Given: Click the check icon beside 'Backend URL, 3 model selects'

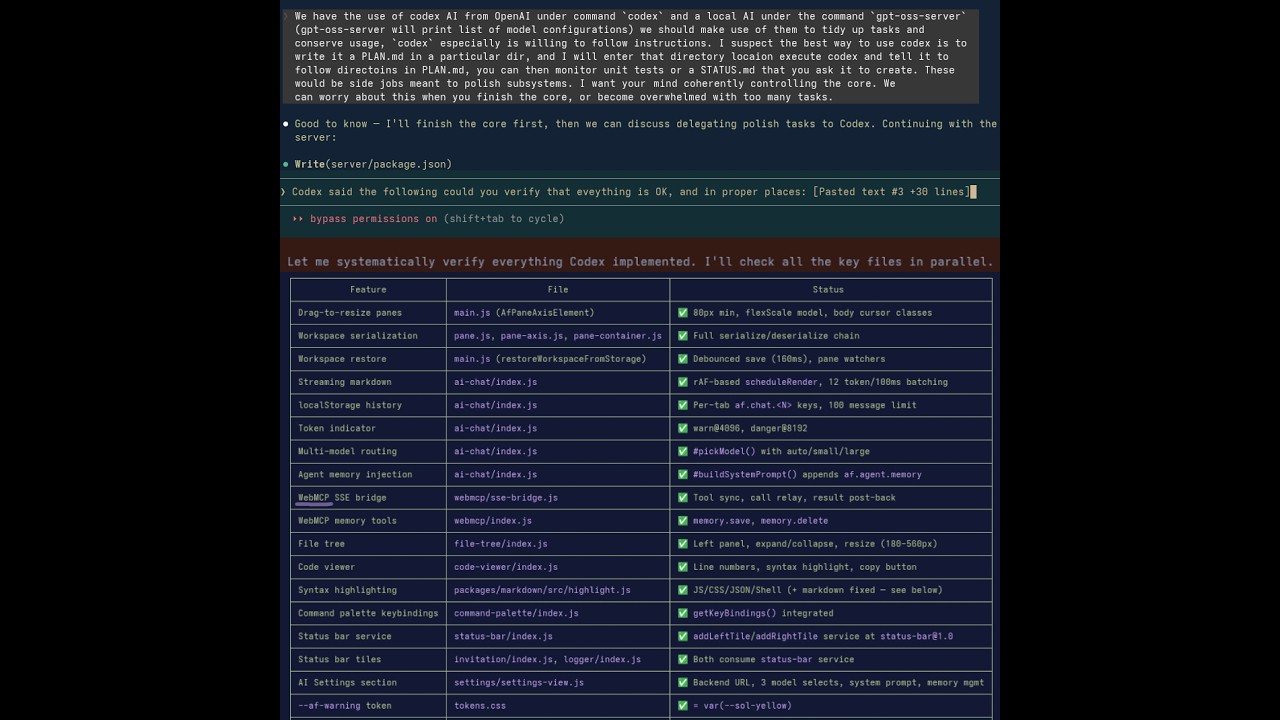Looking at the screenshot, I should pyautogui.click(x=683, y=682).
